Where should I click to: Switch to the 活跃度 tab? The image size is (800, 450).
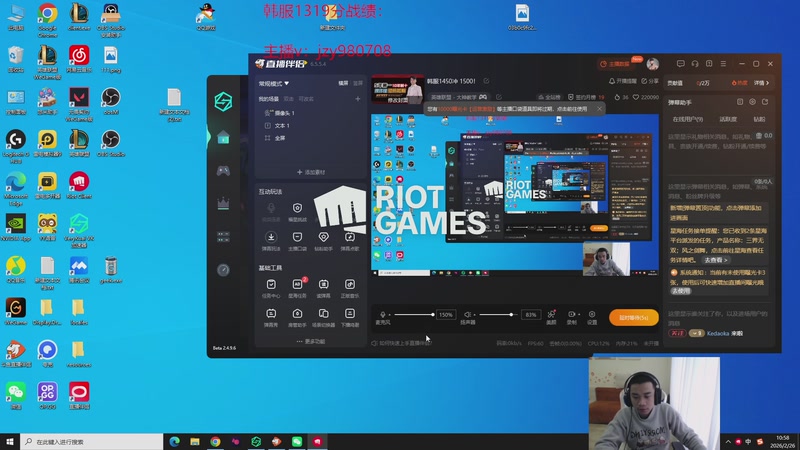click(728, 119)
